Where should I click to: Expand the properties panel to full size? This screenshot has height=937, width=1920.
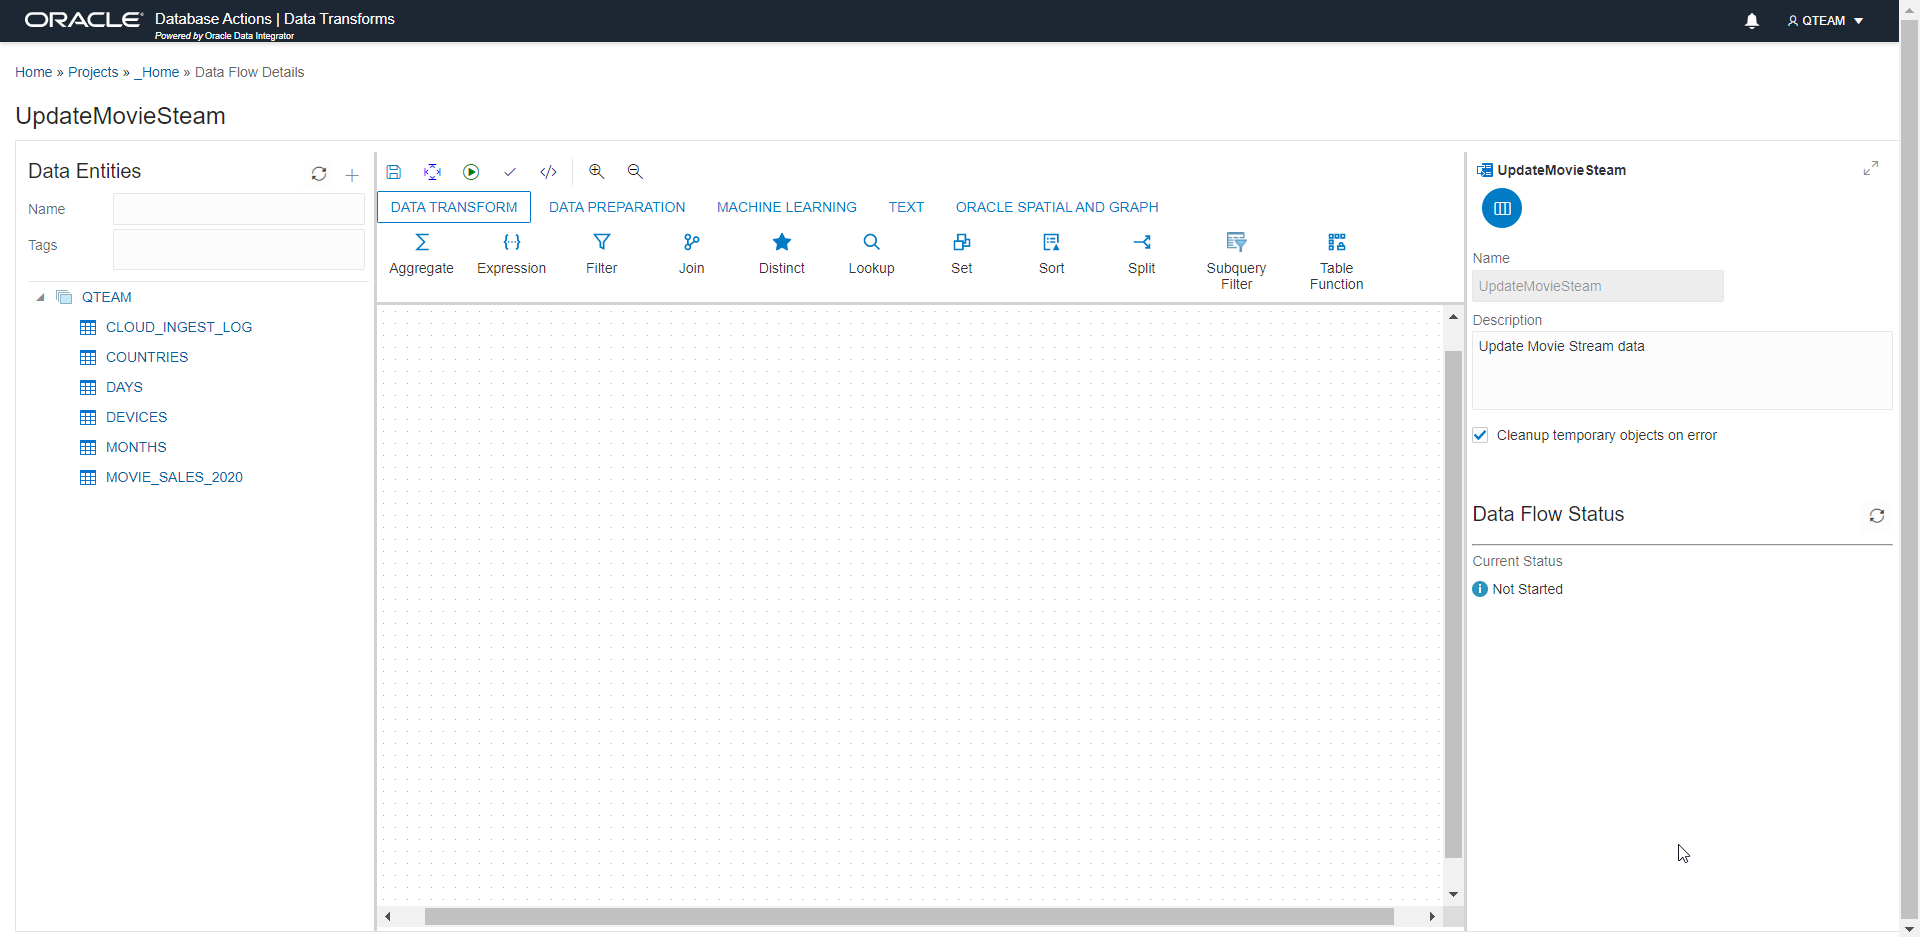[x=1871, y=168]
